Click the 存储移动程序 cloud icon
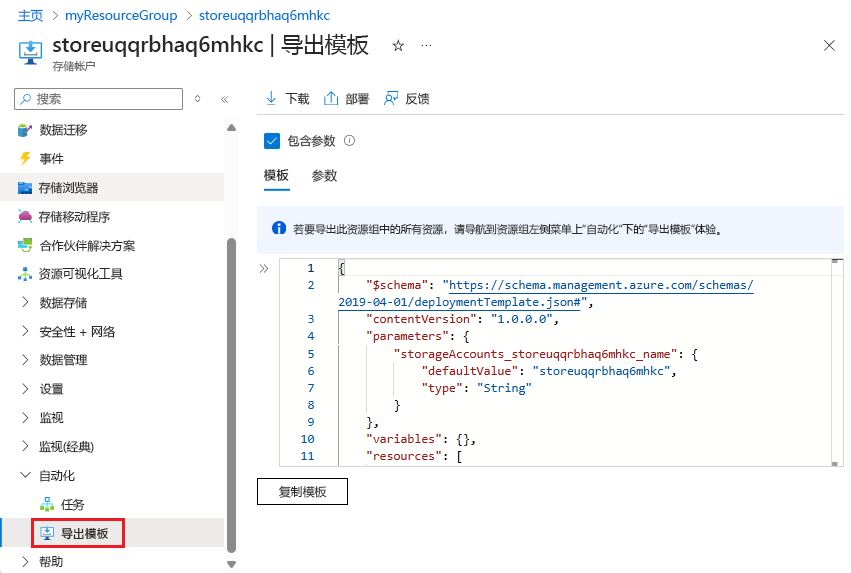 click(x=25, y=217)
